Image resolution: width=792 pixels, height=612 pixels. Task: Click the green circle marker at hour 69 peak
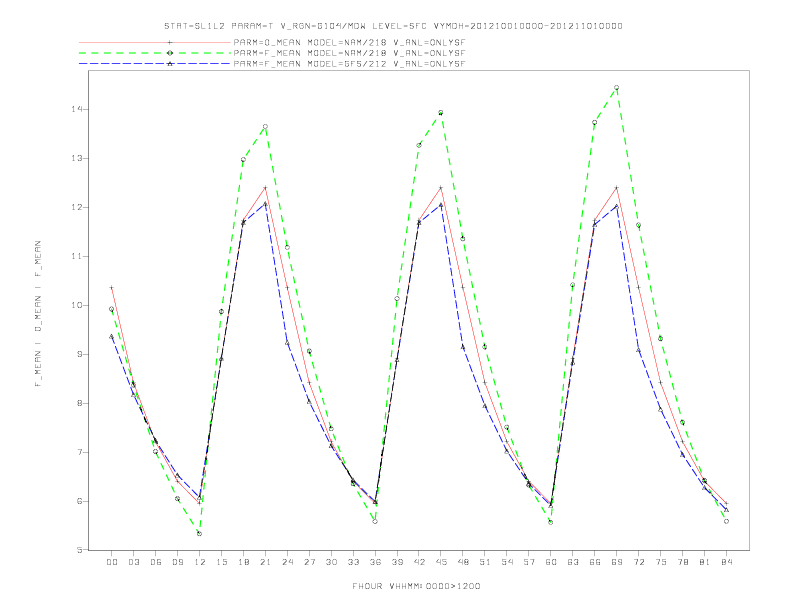tap(617, 88)
